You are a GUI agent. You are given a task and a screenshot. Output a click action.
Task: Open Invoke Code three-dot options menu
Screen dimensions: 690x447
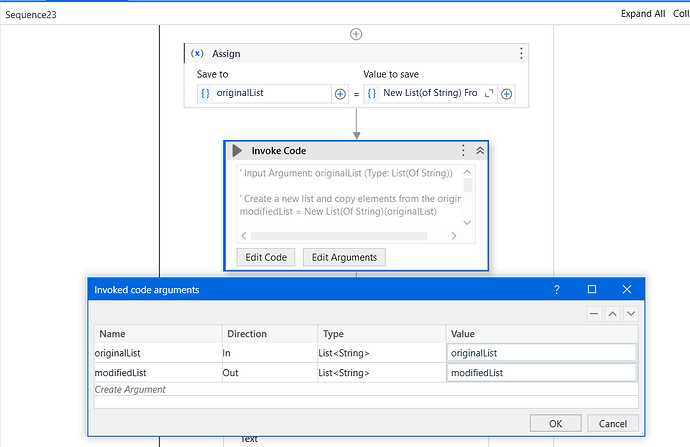463,150
